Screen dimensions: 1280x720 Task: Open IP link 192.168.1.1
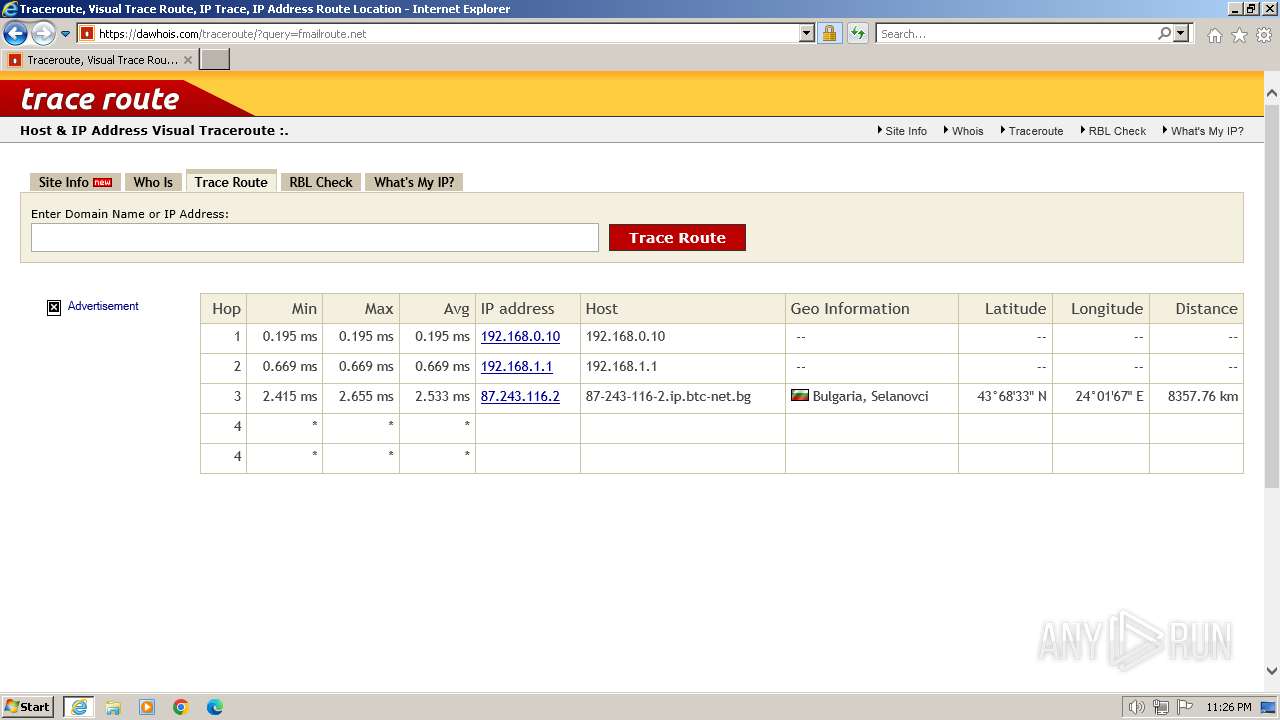click(x=516, y=366)
